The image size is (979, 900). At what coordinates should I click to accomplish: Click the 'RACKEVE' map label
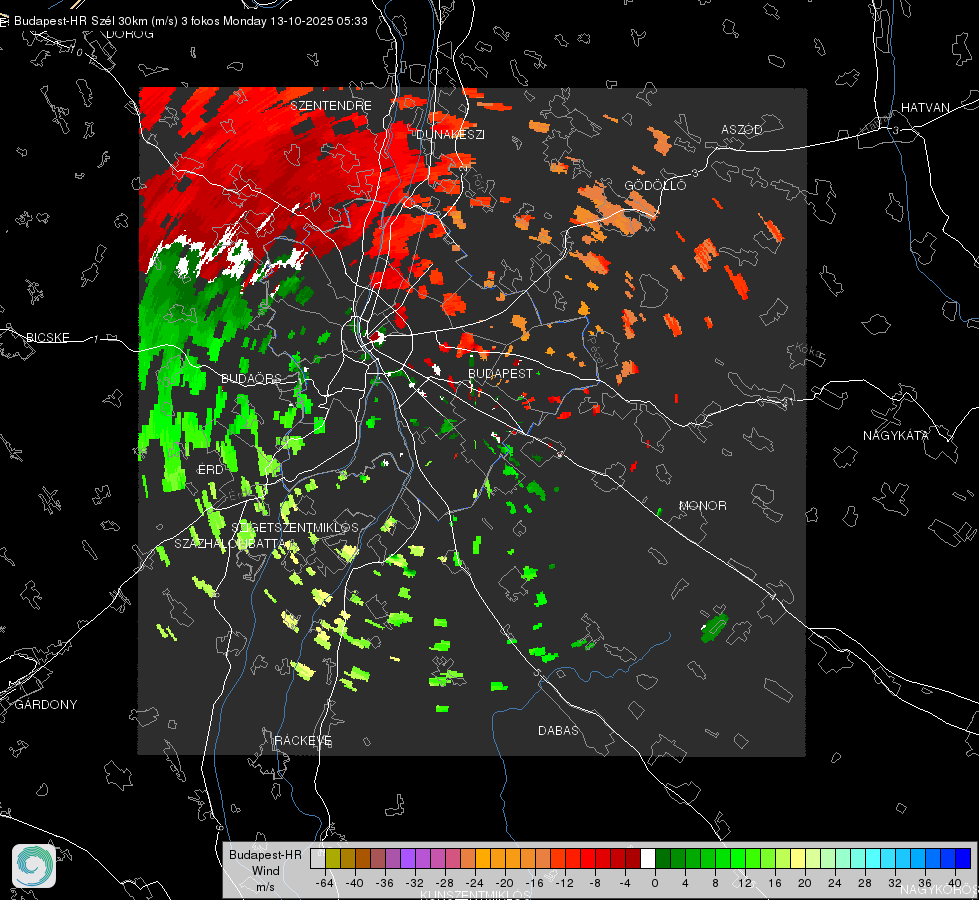[303, 740]
